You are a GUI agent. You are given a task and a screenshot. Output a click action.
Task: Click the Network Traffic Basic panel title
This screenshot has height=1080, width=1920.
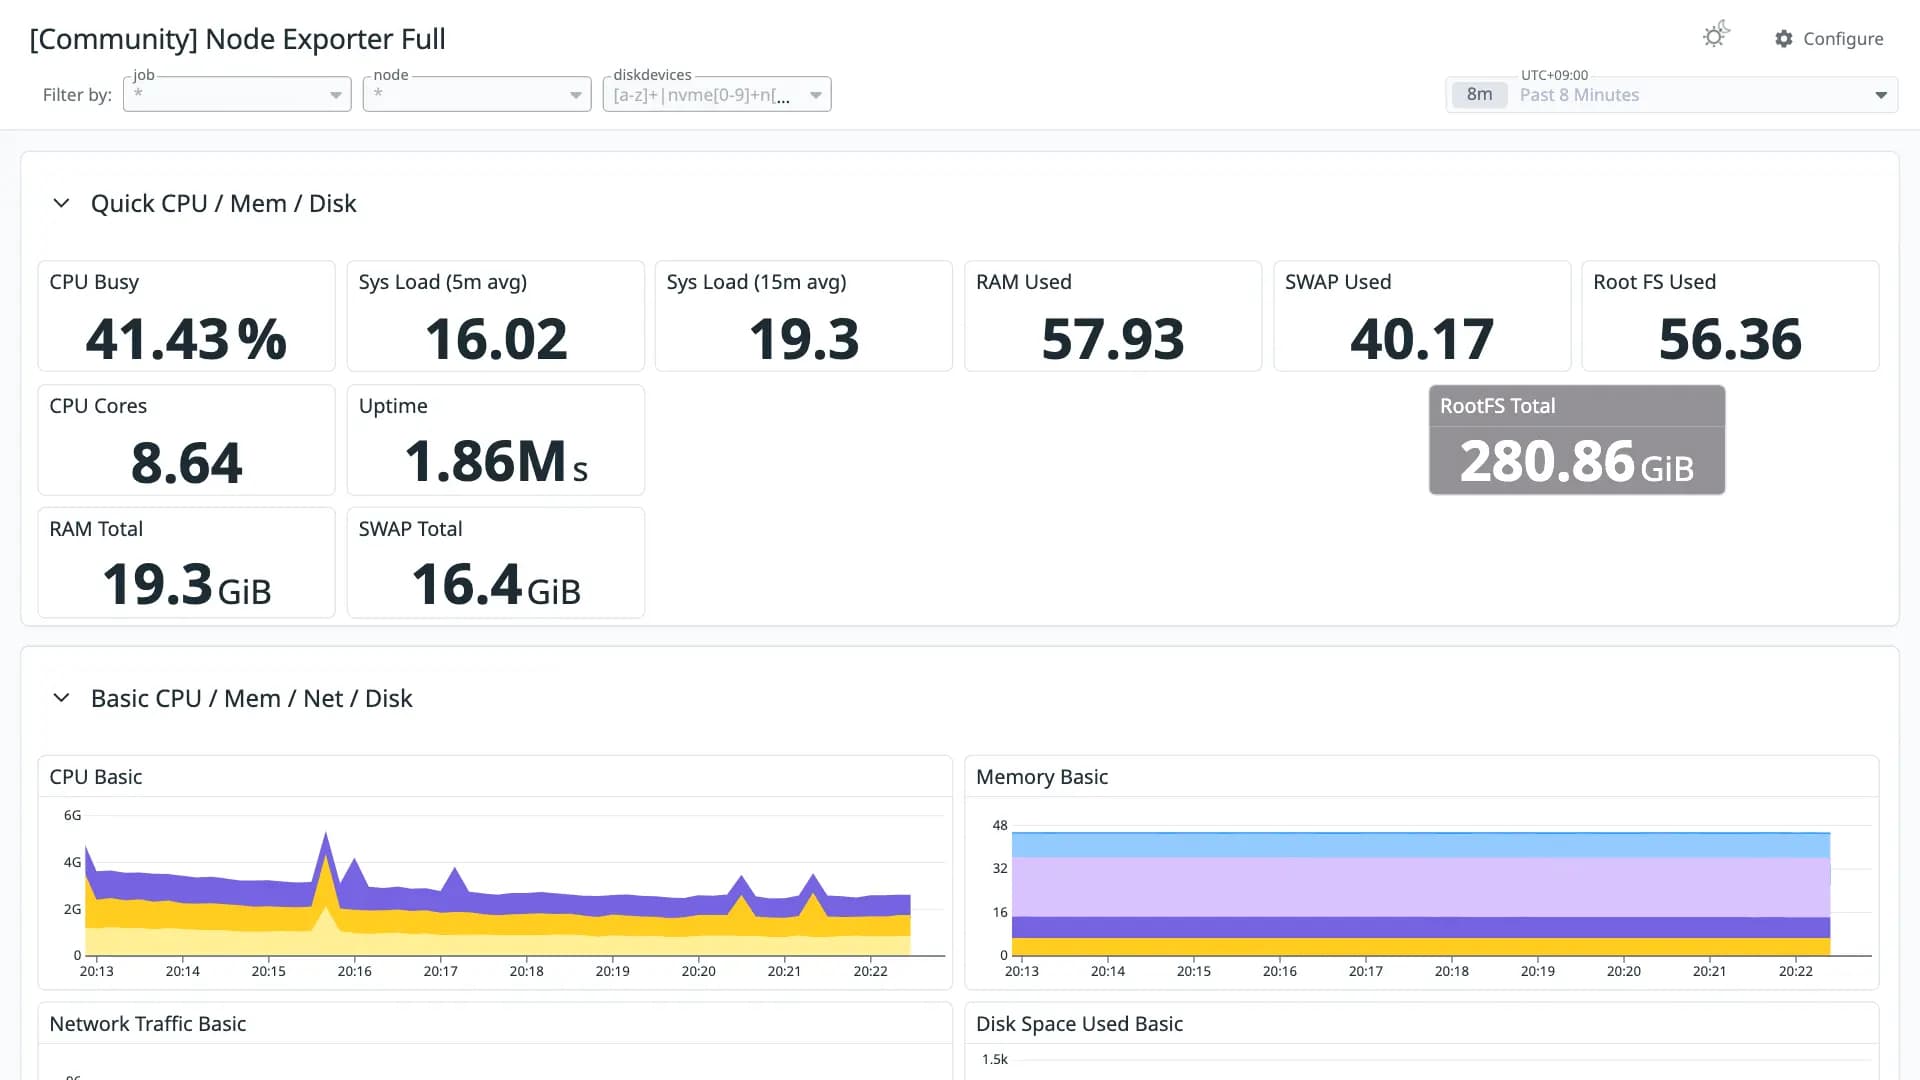(x=148, y=1024)
